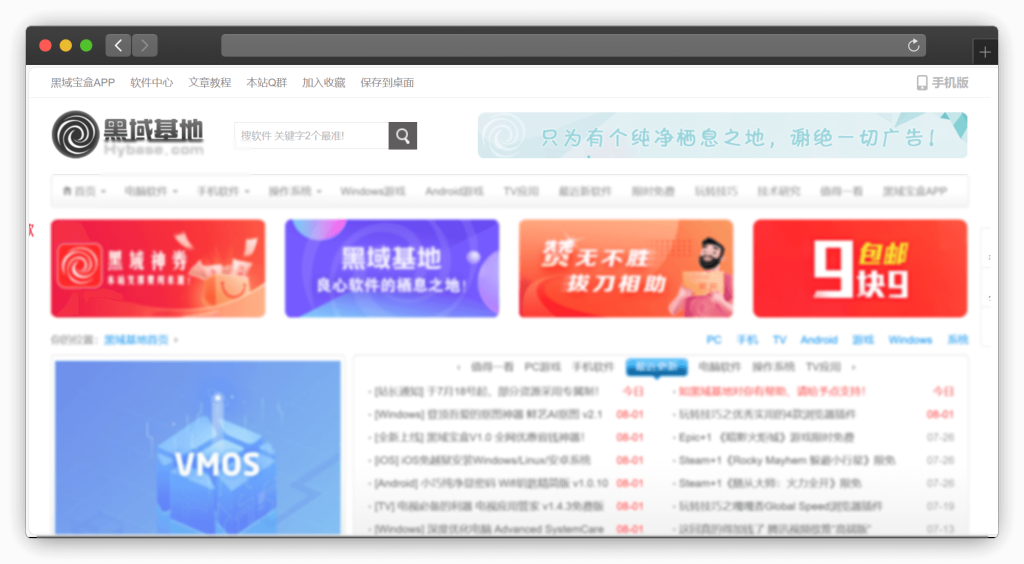Open the Advanced SystemCare article

click(488, 529)
